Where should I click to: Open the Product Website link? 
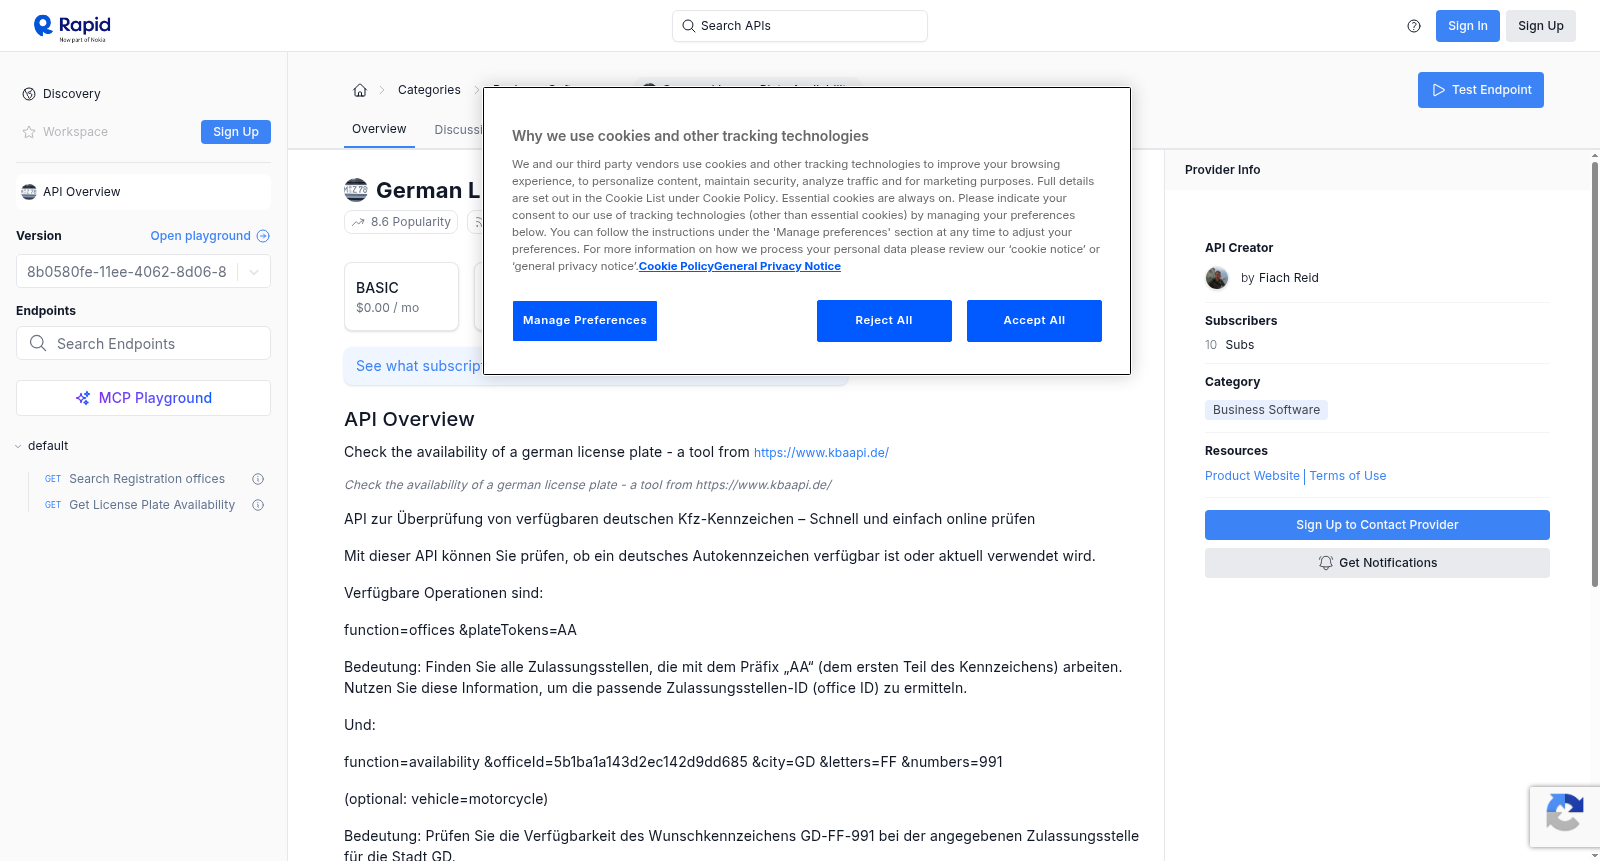[1252, 476]
